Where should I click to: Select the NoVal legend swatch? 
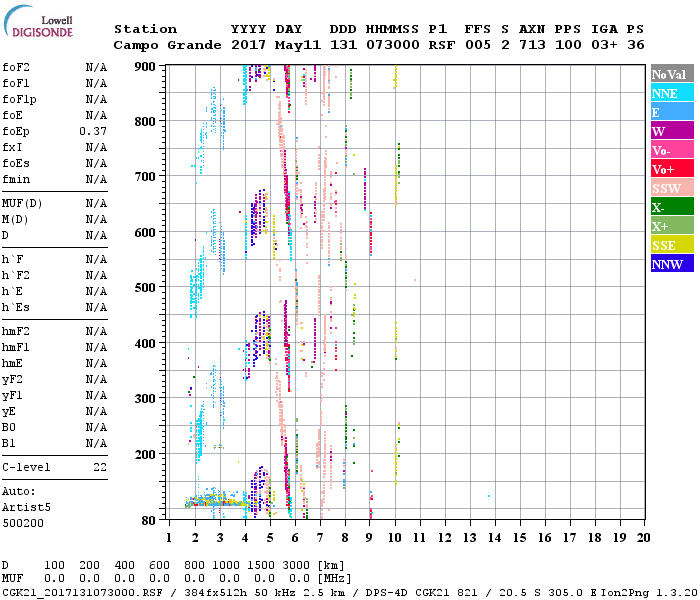click(x=672, y=74)
